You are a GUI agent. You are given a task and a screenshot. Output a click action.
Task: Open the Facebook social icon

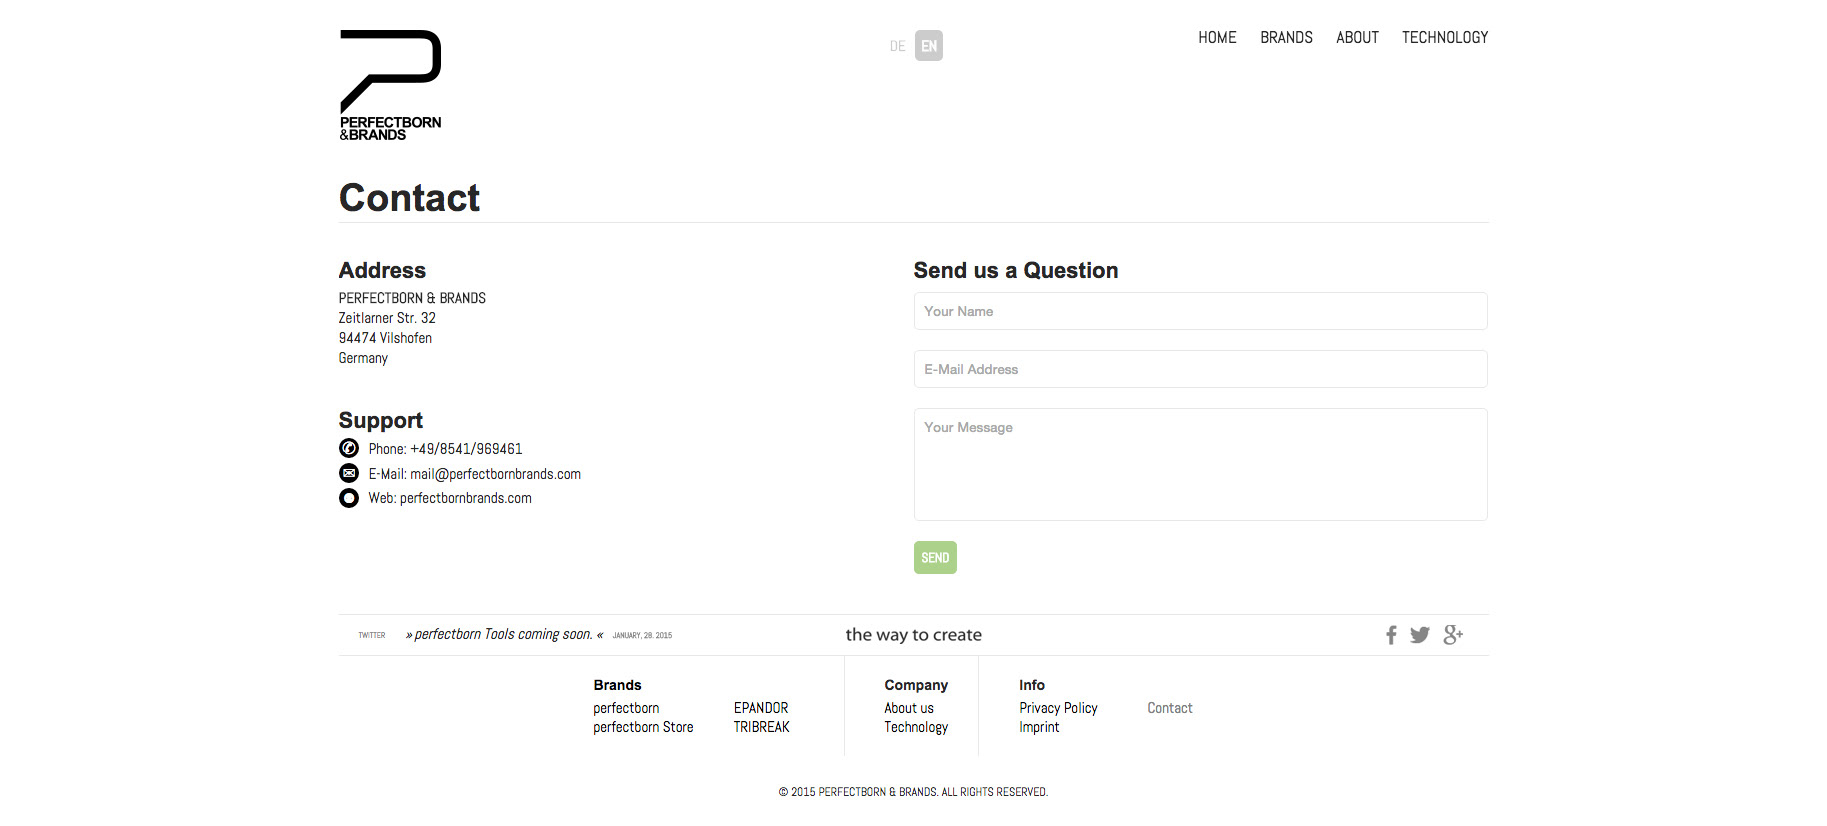pos(1391,635)
